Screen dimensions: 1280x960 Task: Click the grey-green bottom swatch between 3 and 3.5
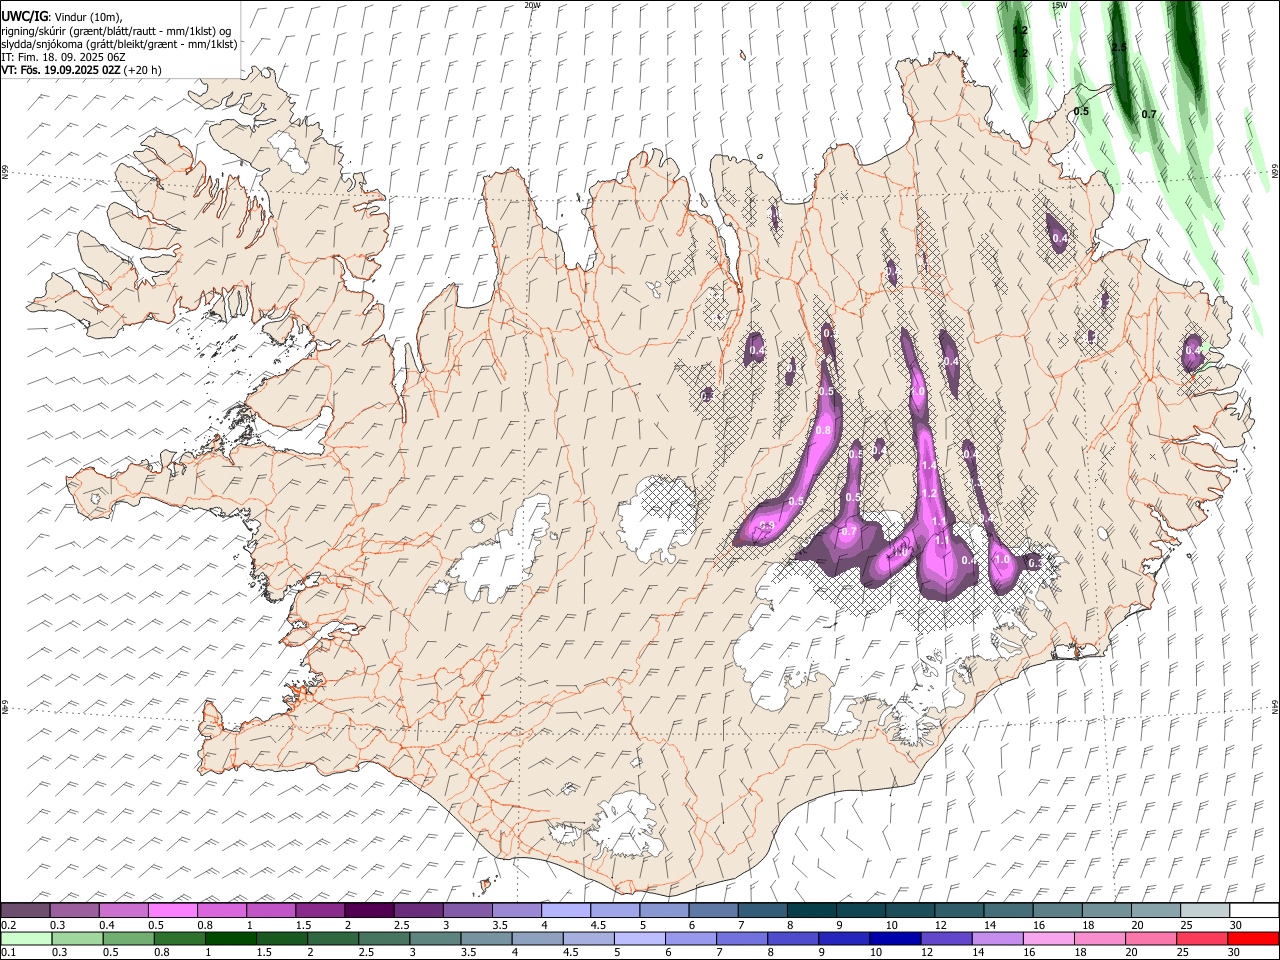(434, 939)
